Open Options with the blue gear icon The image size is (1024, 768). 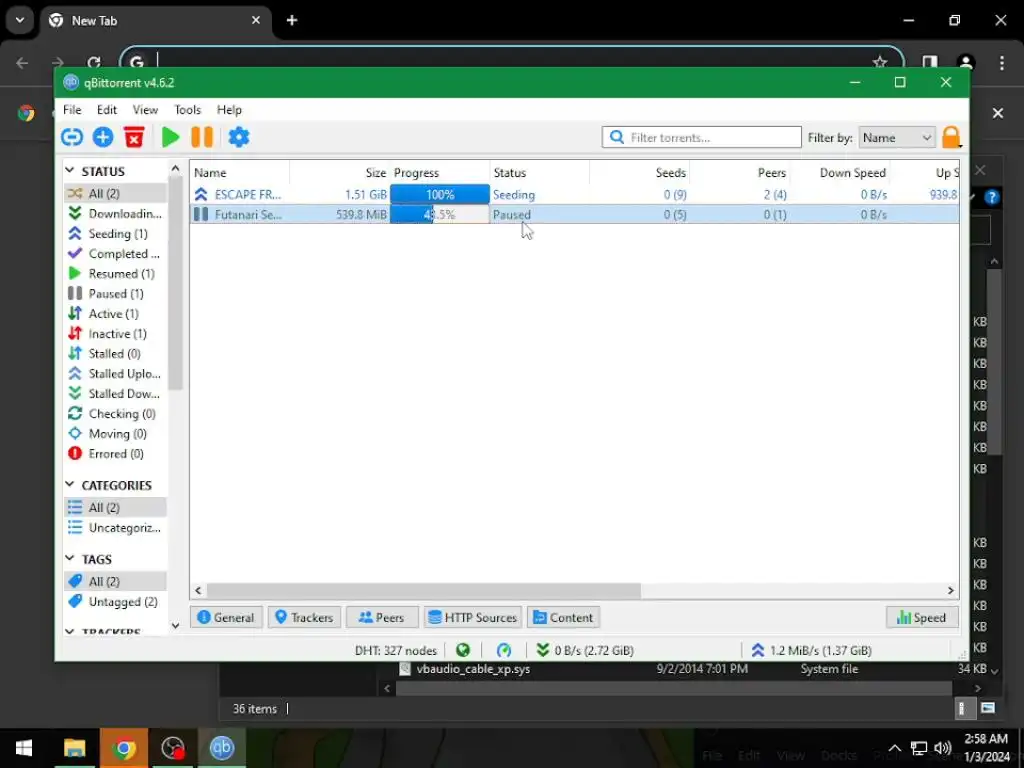(x=239, y=137)
